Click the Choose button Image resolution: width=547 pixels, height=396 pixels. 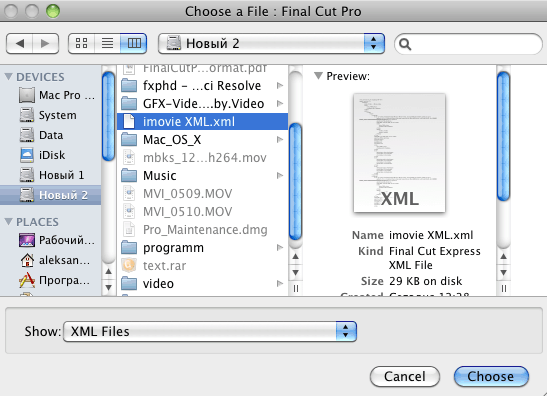[491, 376]
